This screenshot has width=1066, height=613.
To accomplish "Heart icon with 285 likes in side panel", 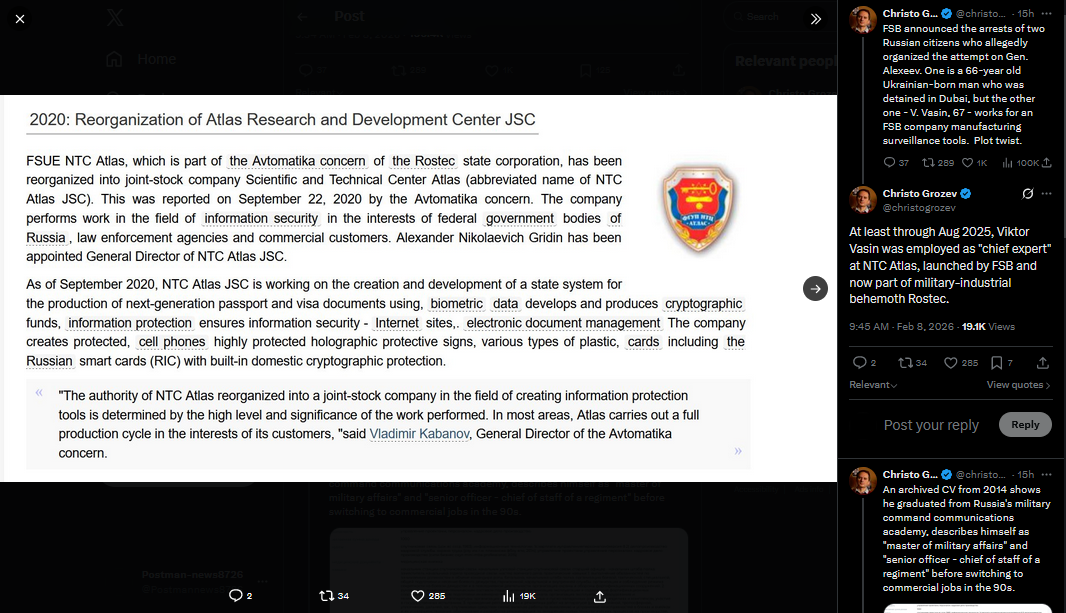I will 961,363.
